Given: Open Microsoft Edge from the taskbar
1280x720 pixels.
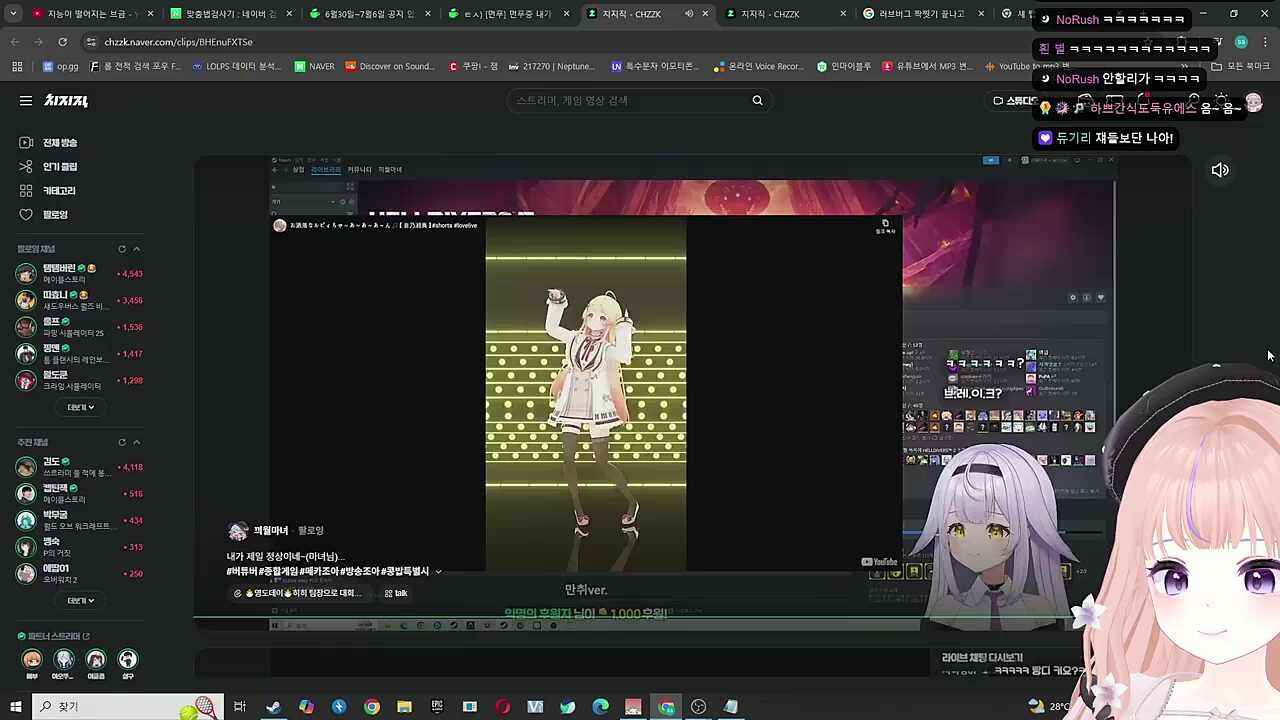Looking at the screenshot, I should pos(600,707).
